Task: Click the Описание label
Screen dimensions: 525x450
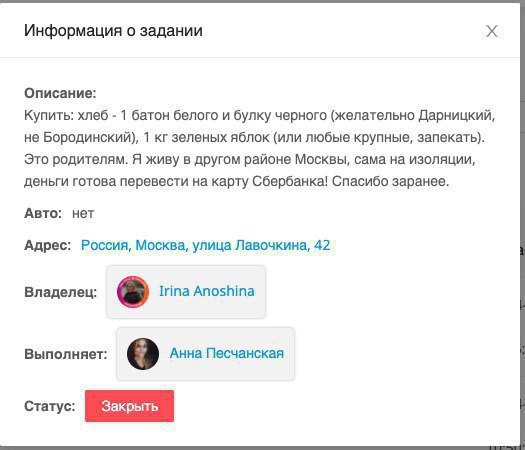Action: [x=60, y=93]
